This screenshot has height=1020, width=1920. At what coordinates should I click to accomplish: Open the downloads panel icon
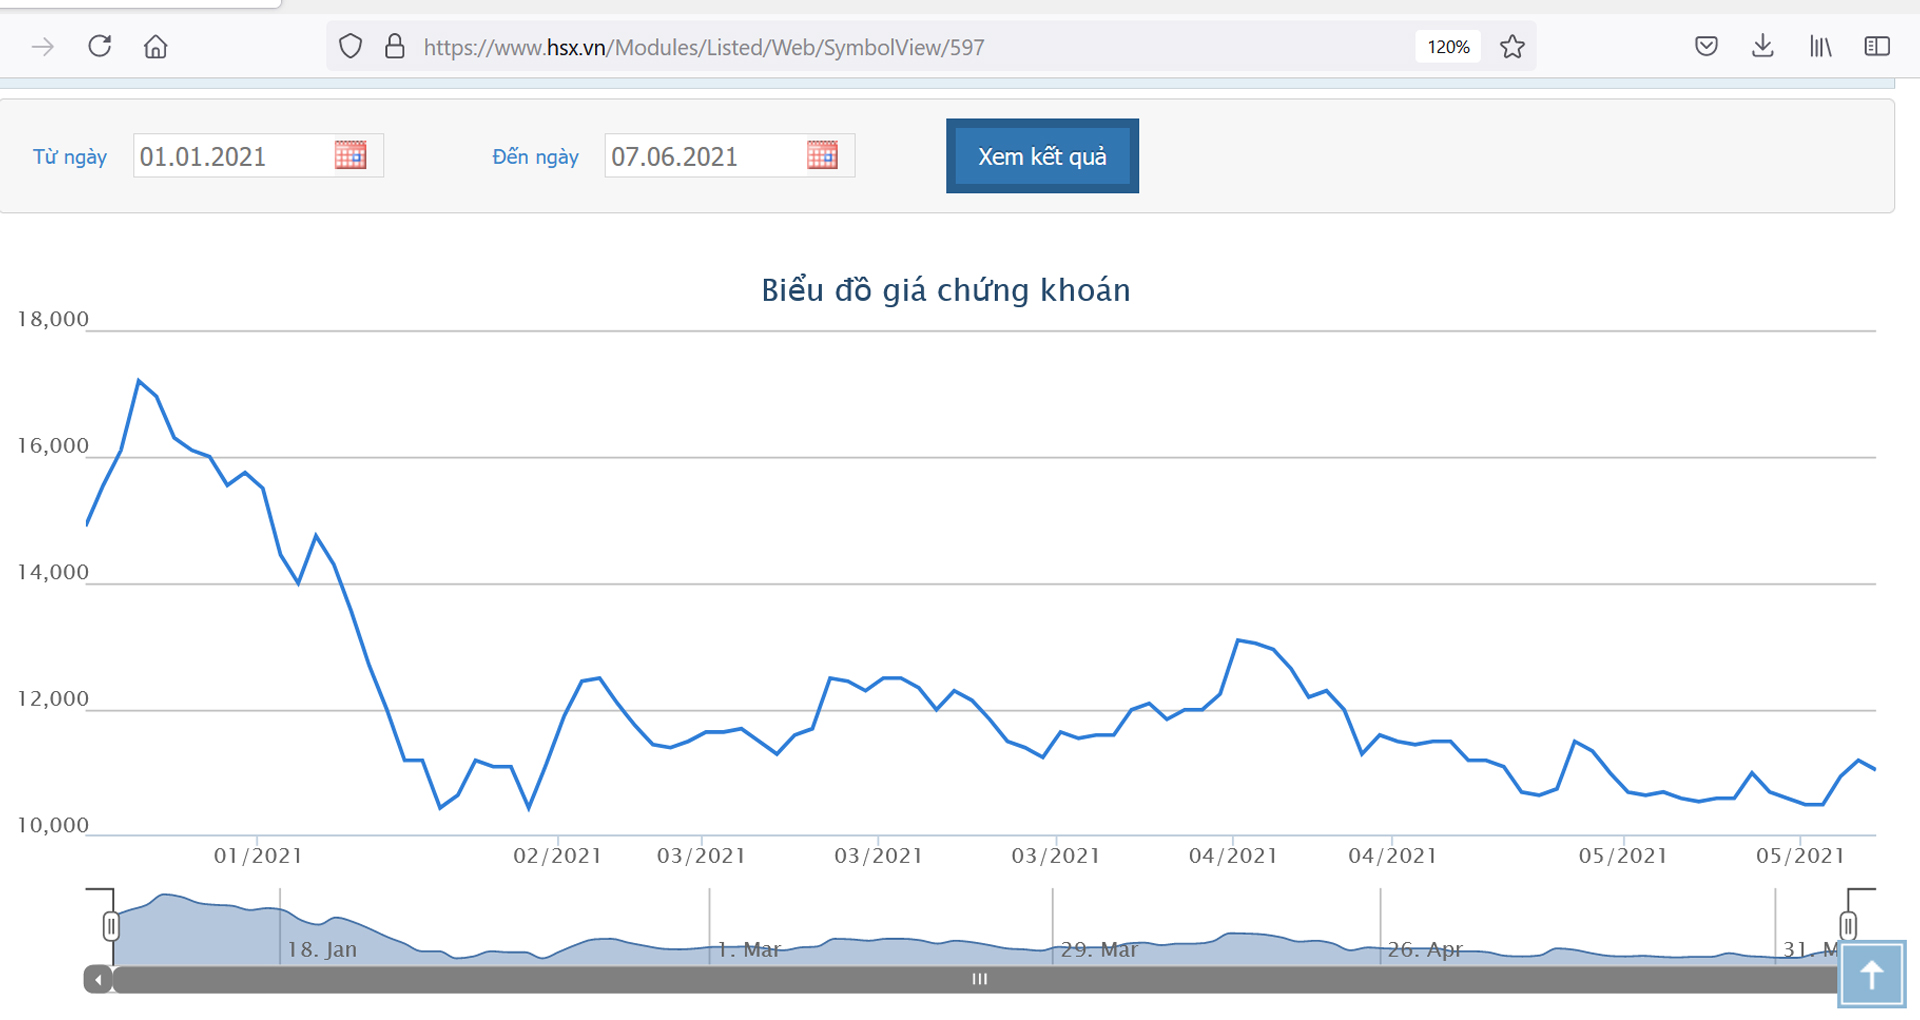(x=1763, y=46)
